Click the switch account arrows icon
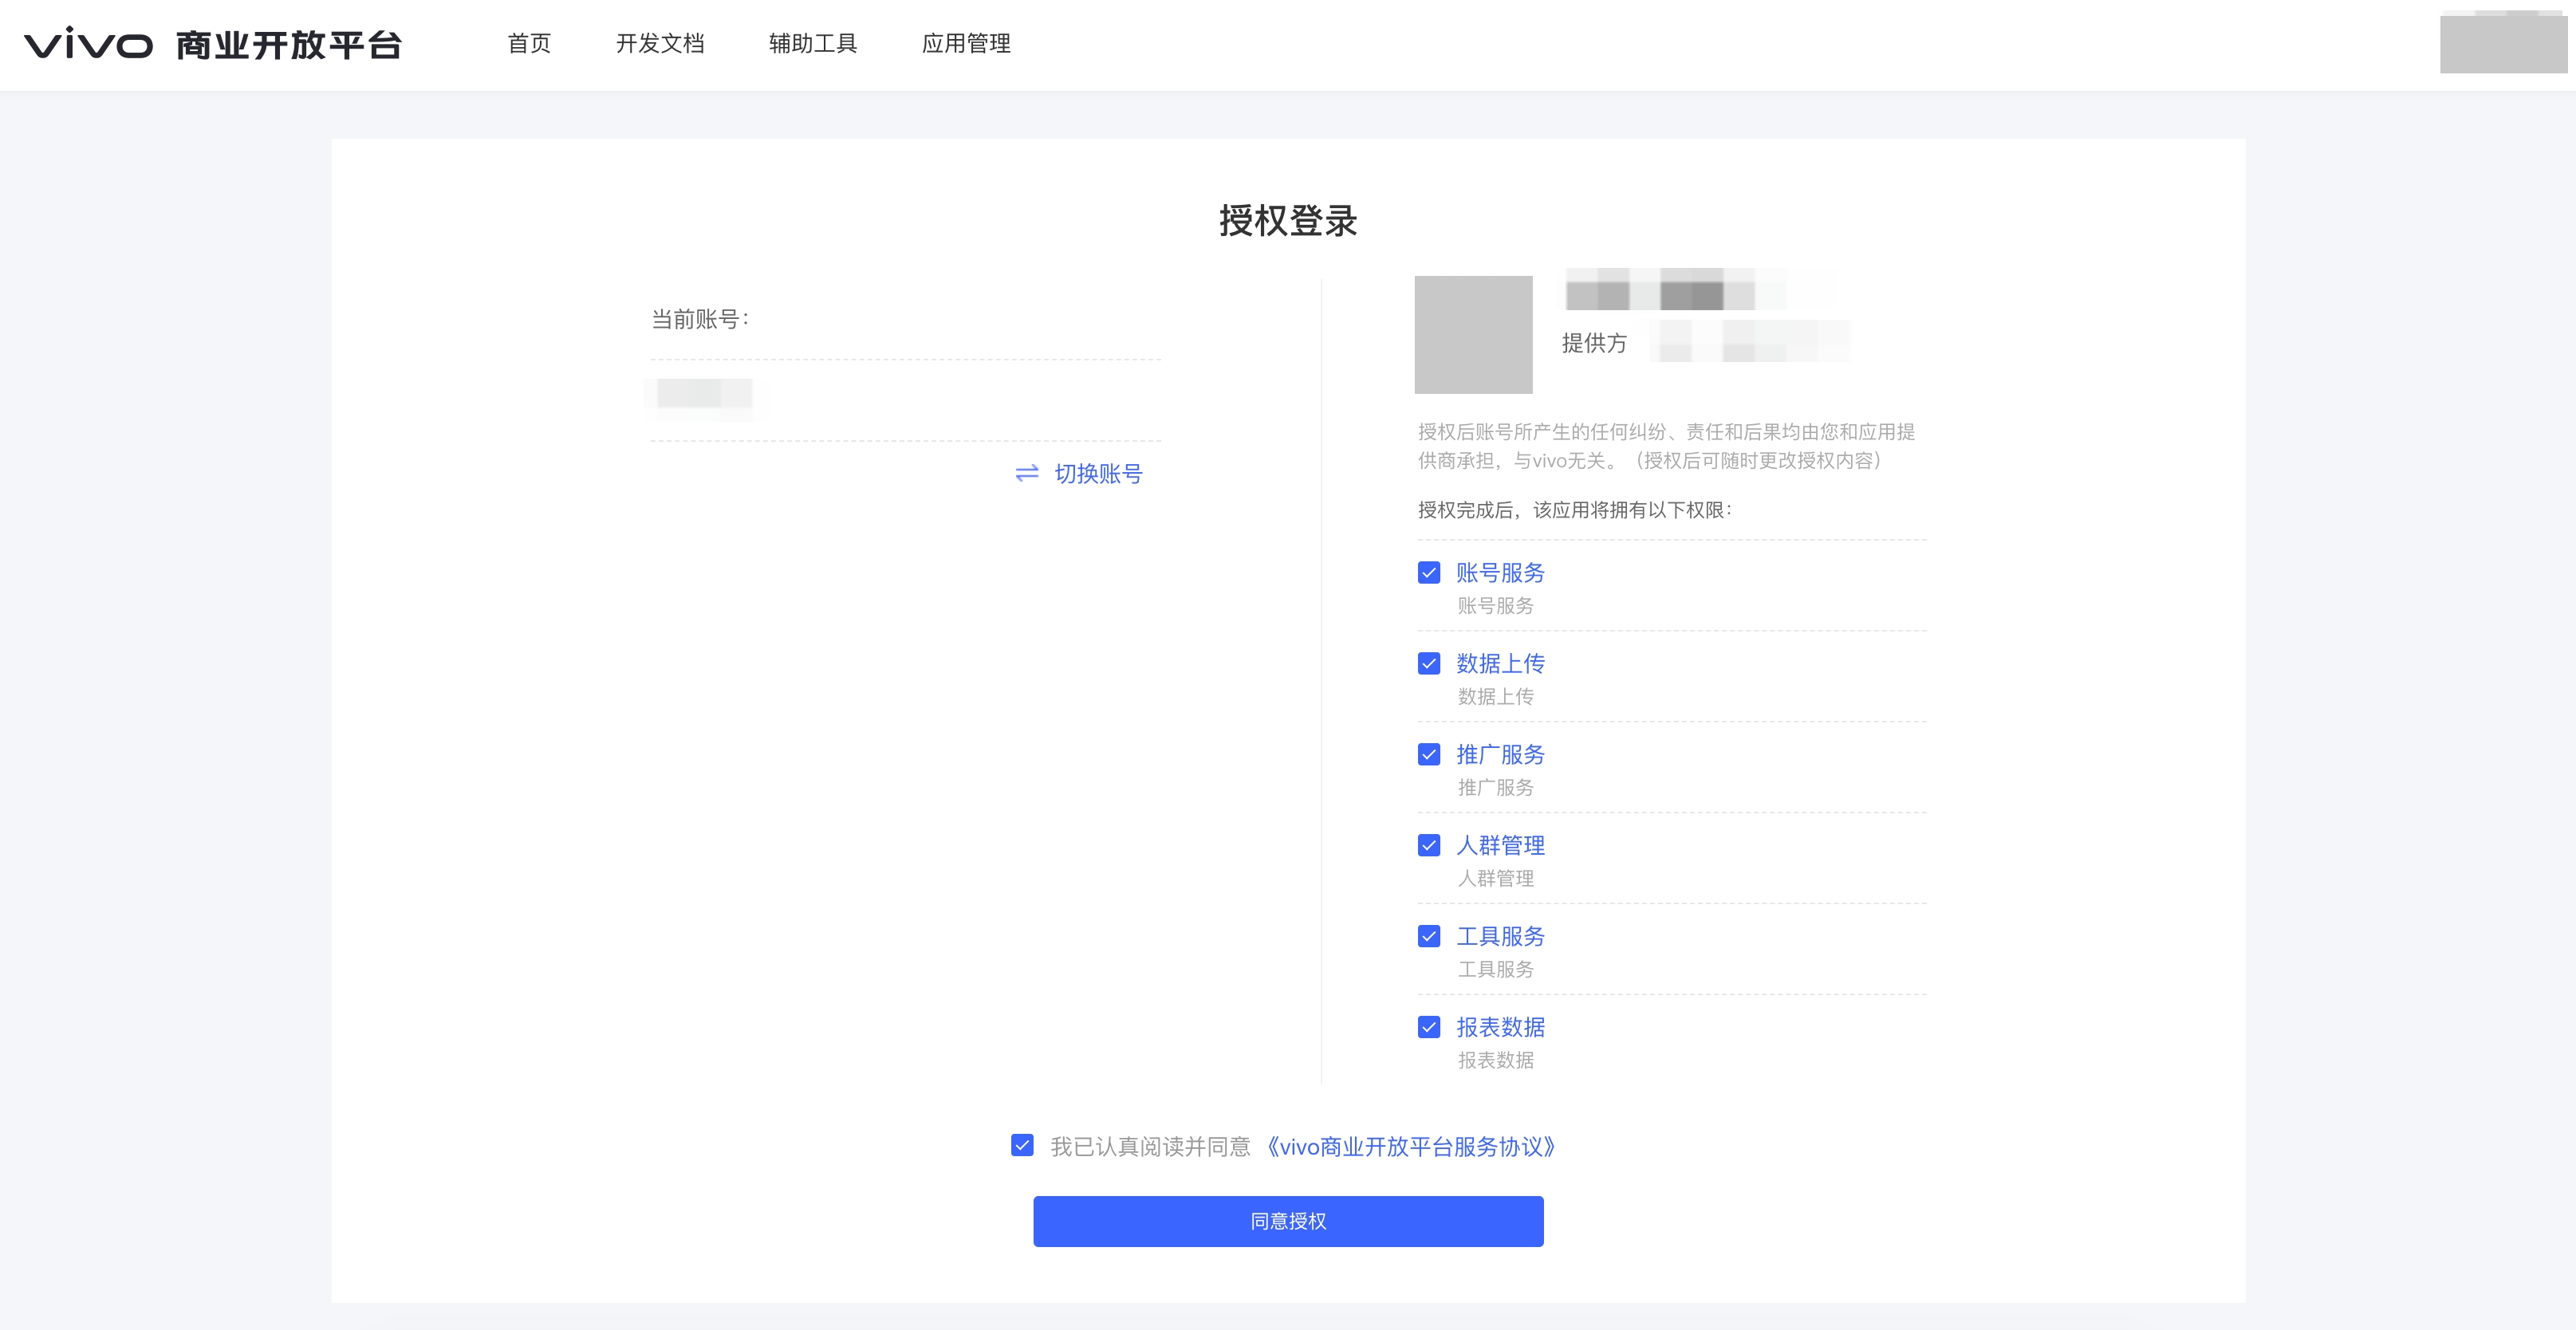Viewport: 2576px width, 1330px height. pos(1027,473)
